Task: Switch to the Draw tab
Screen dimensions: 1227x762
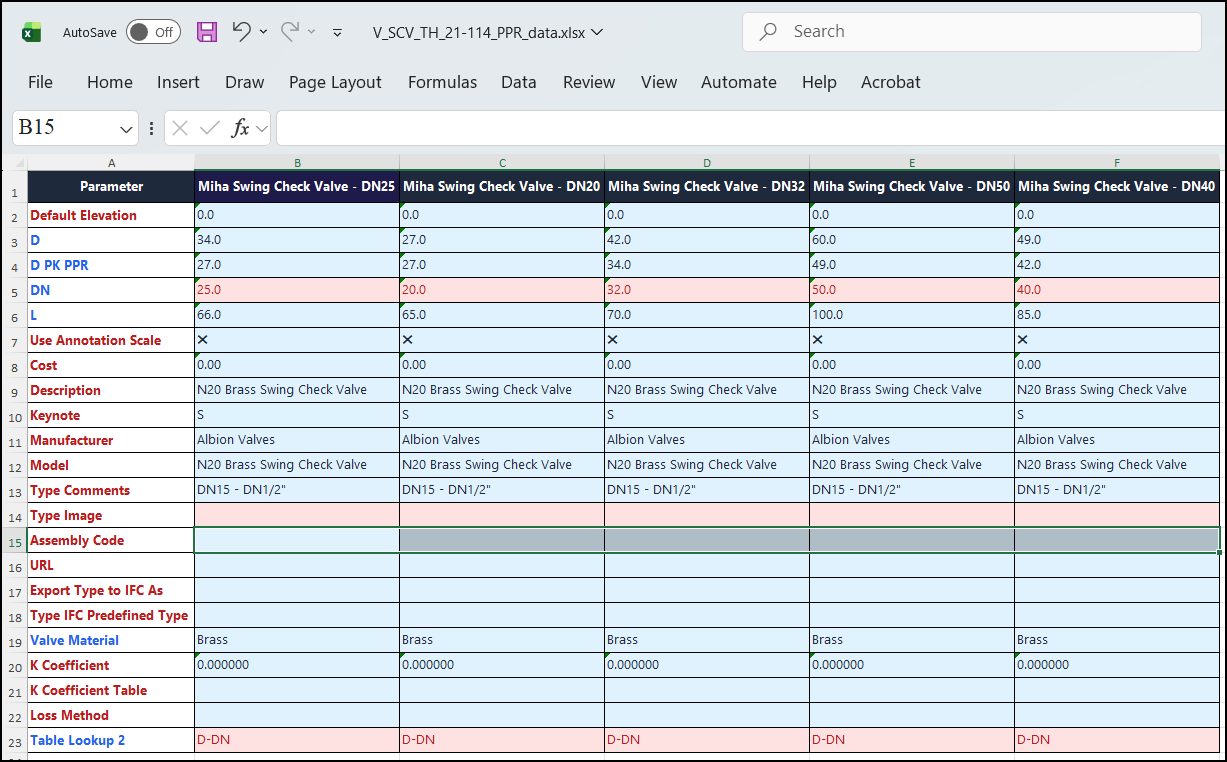Action: (x=244, y=82)
